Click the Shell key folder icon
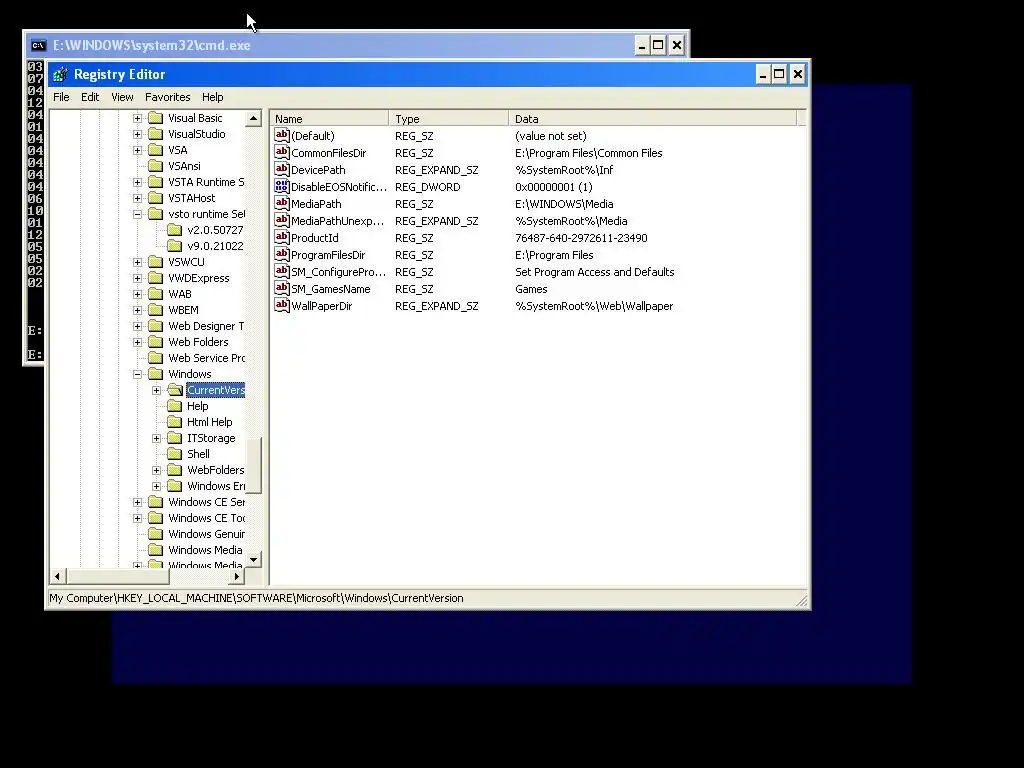This screenshot has height=768, width=1024. click(174, 454)
